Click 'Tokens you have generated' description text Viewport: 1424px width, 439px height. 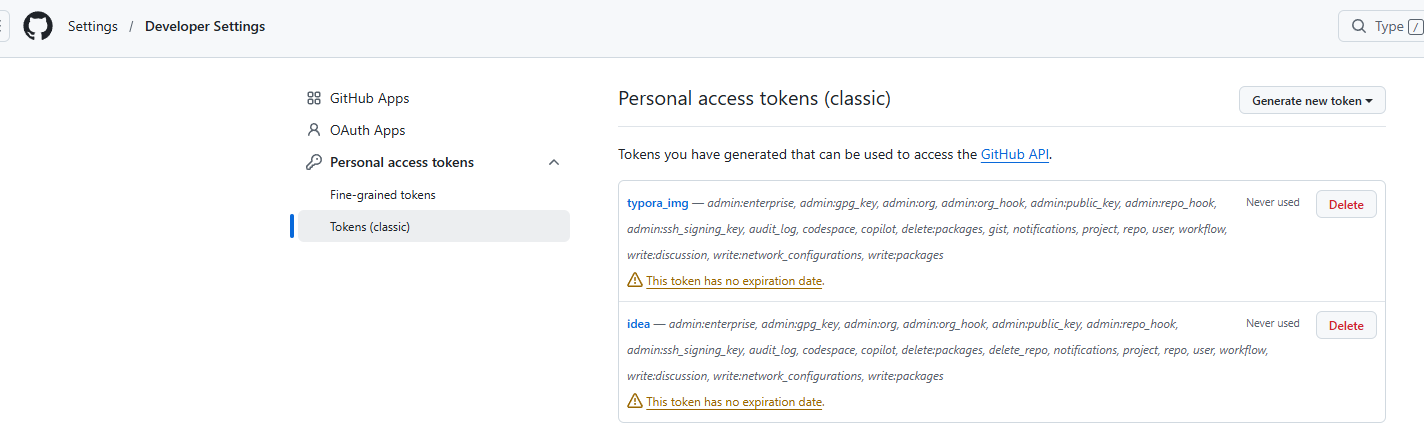835,155
